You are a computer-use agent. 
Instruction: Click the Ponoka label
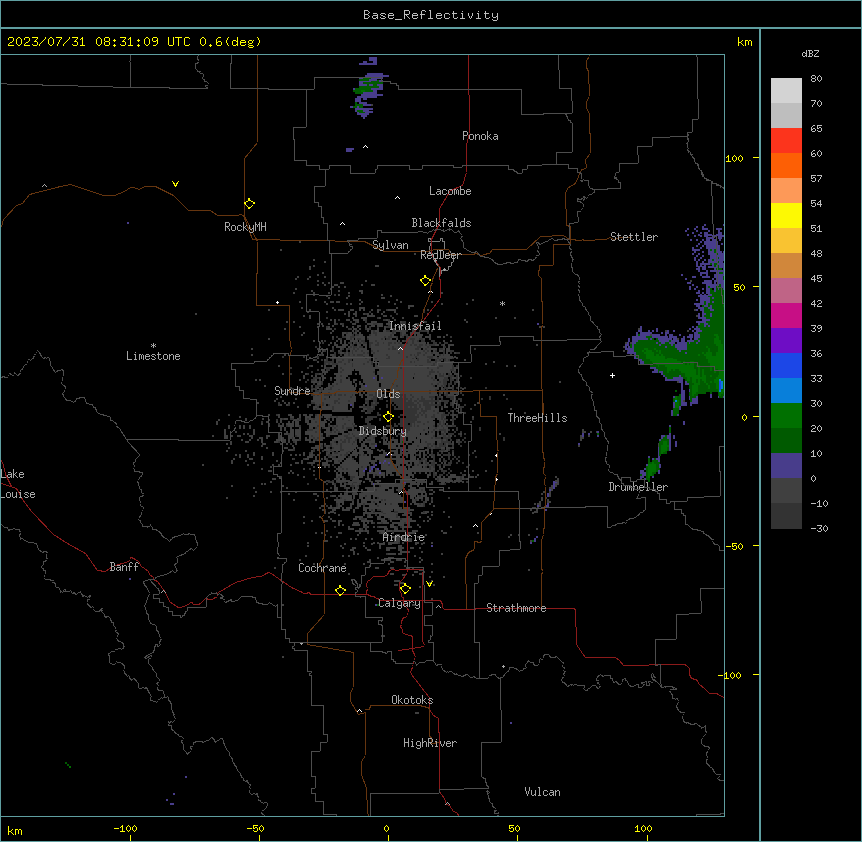point(480,136)
